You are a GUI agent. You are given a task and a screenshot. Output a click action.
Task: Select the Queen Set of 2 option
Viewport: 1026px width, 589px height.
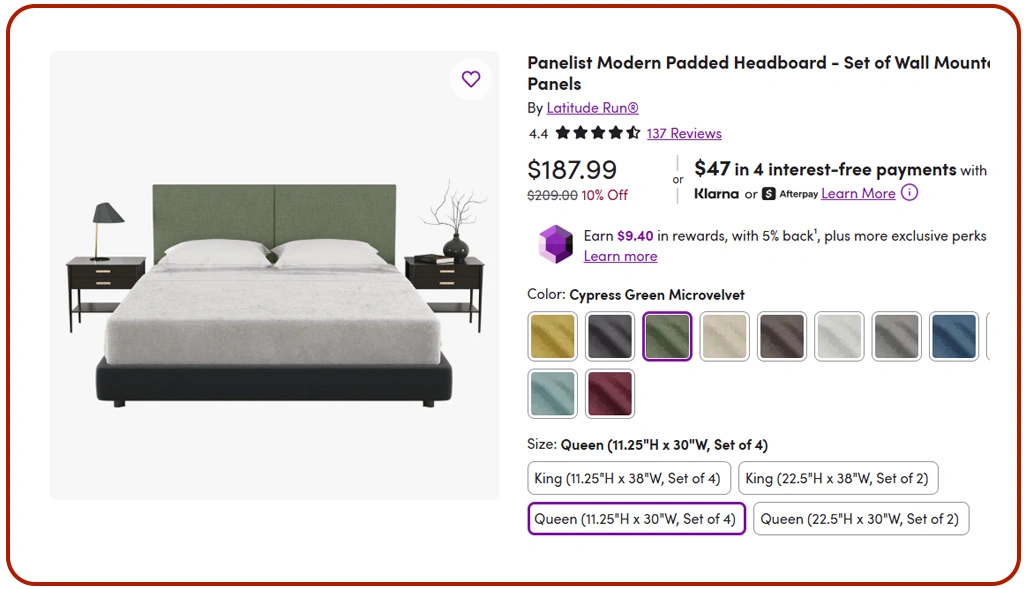click(860, 518)
